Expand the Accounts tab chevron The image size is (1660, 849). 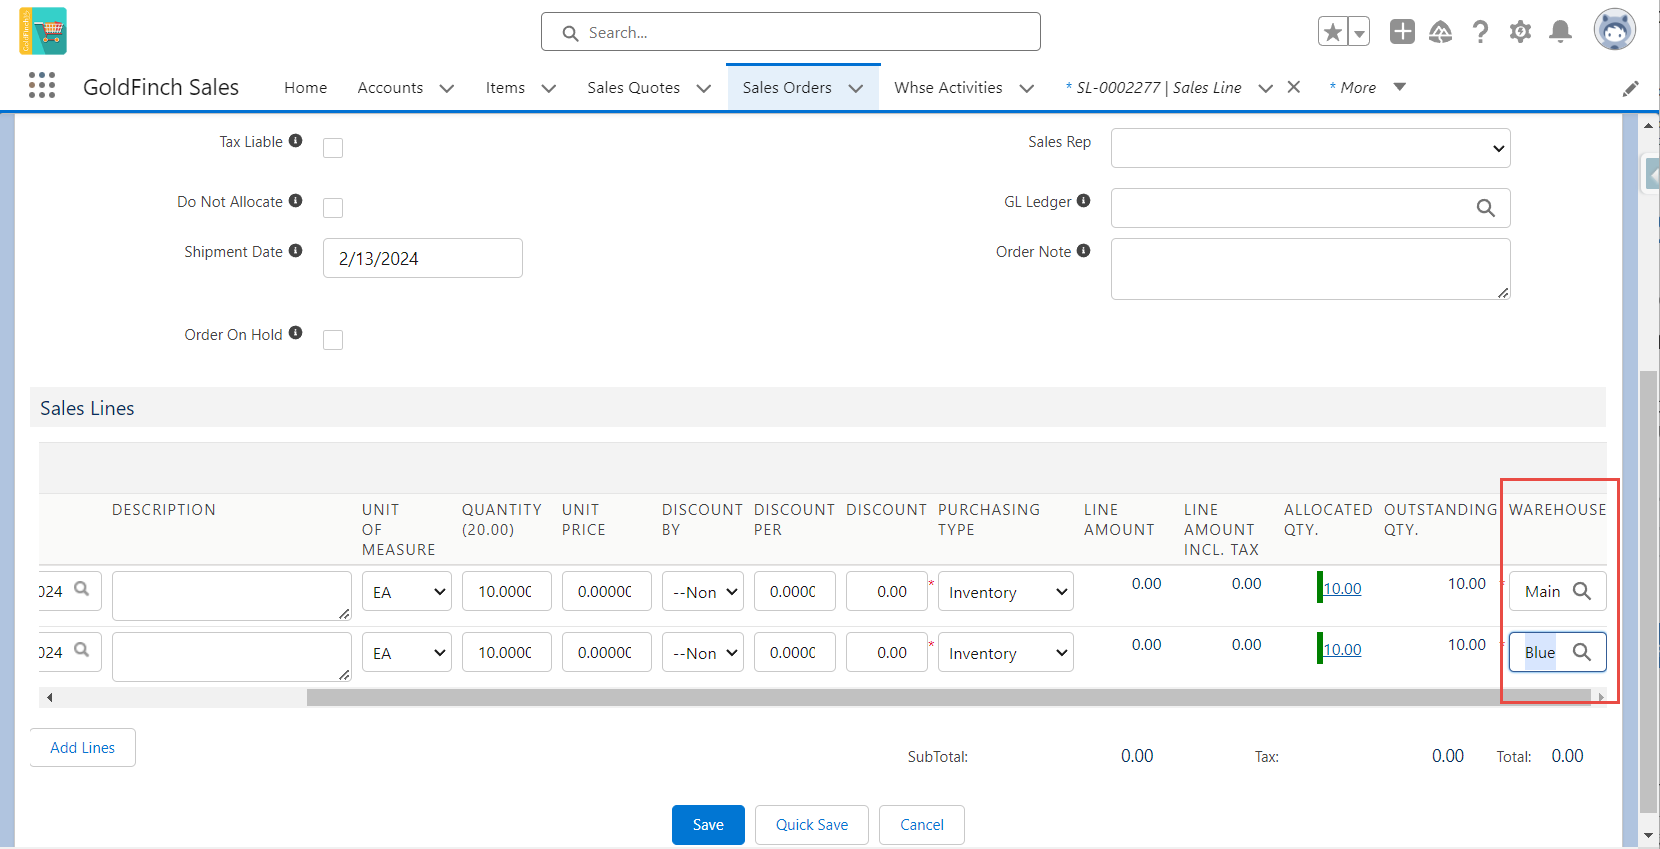447,88
